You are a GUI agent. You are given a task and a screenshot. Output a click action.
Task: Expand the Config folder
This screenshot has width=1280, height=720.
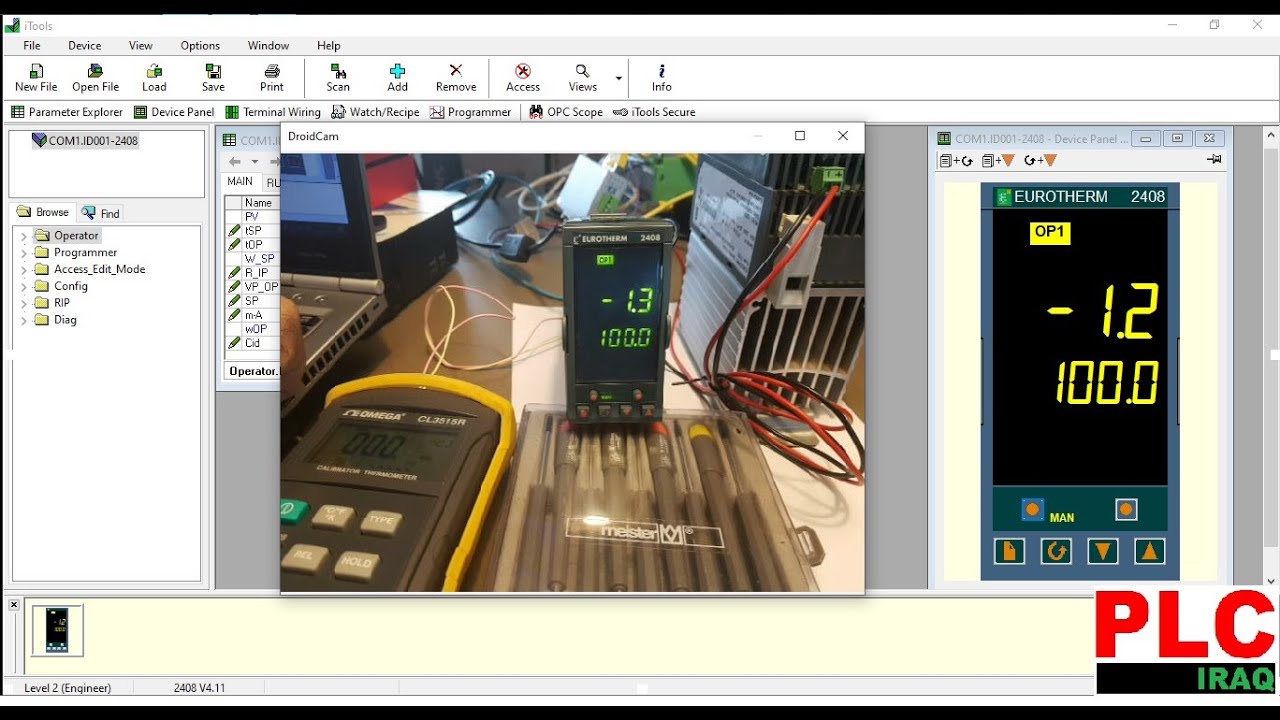[x=24, y=287]
